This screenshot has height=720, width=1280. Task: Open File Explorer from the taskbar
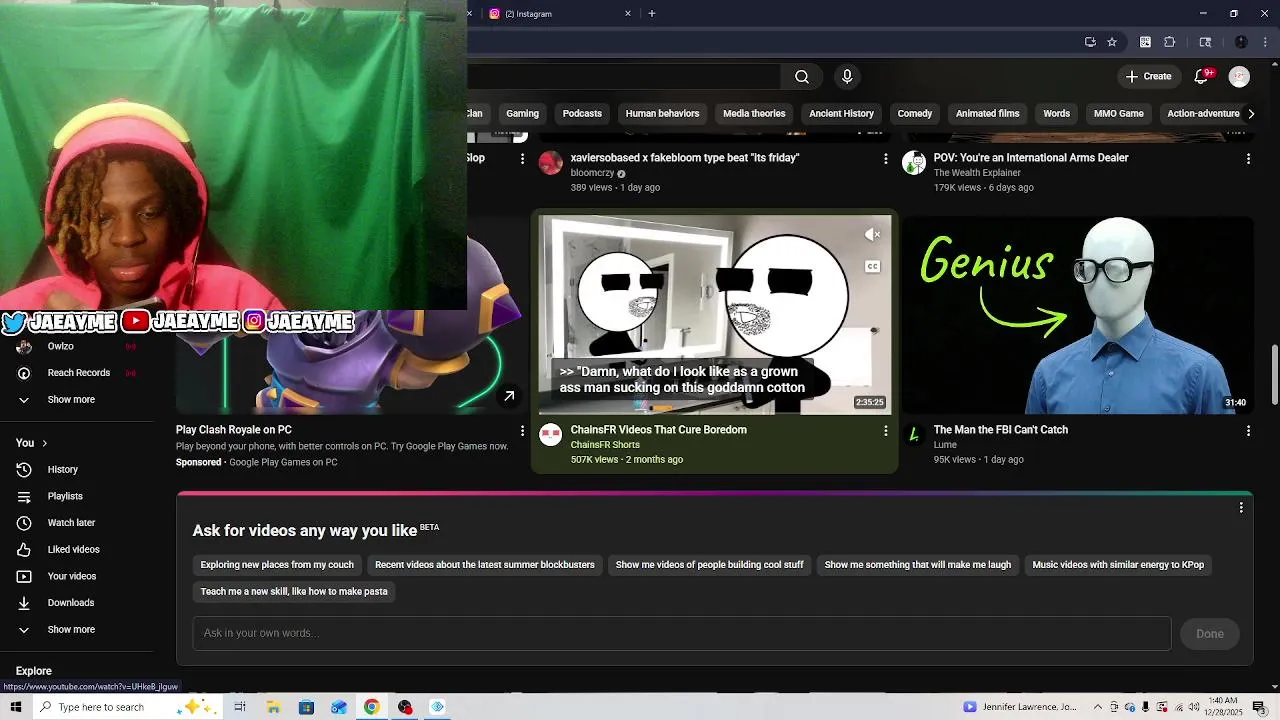pos(273,707)
